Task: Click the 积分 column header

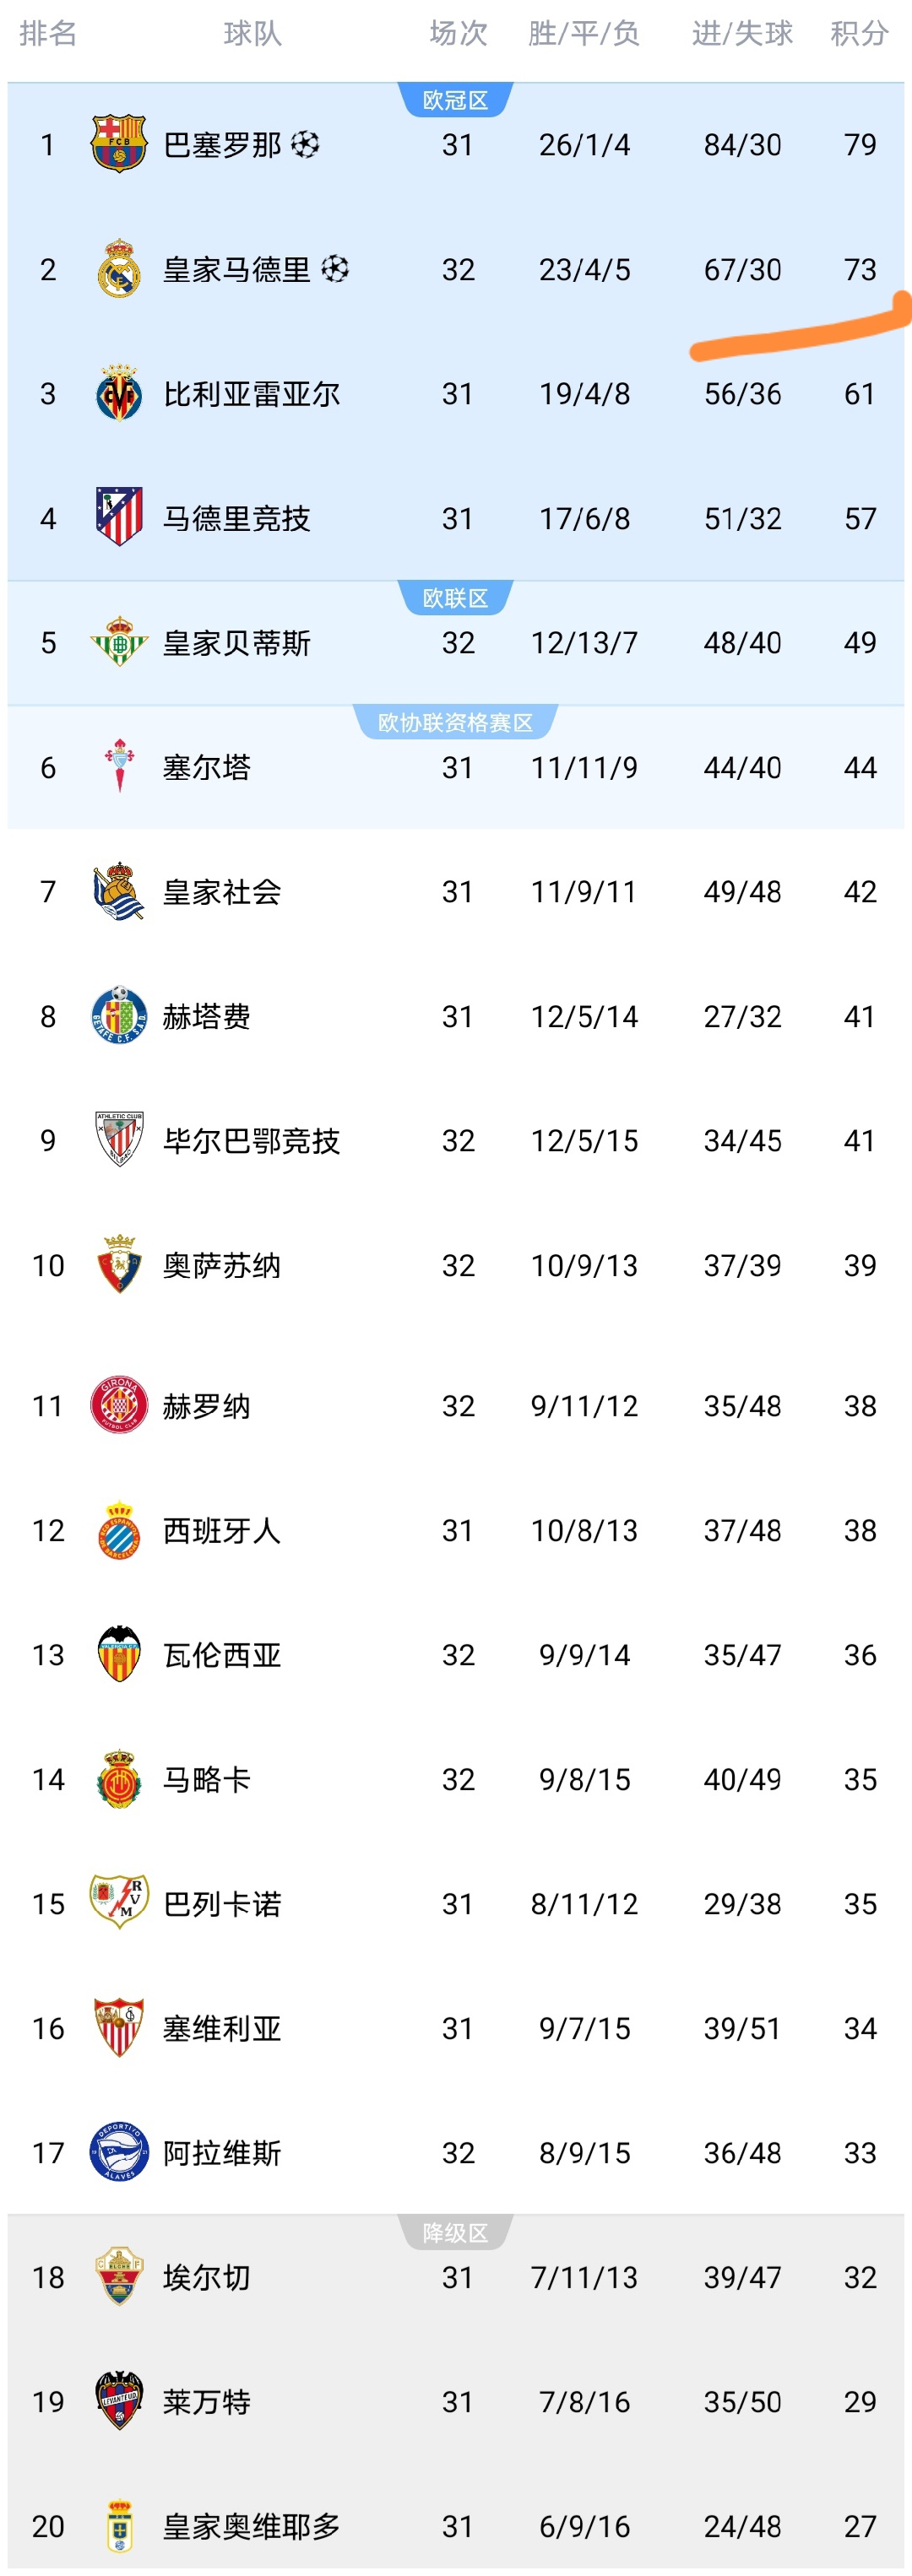Action: pos(859,34)
